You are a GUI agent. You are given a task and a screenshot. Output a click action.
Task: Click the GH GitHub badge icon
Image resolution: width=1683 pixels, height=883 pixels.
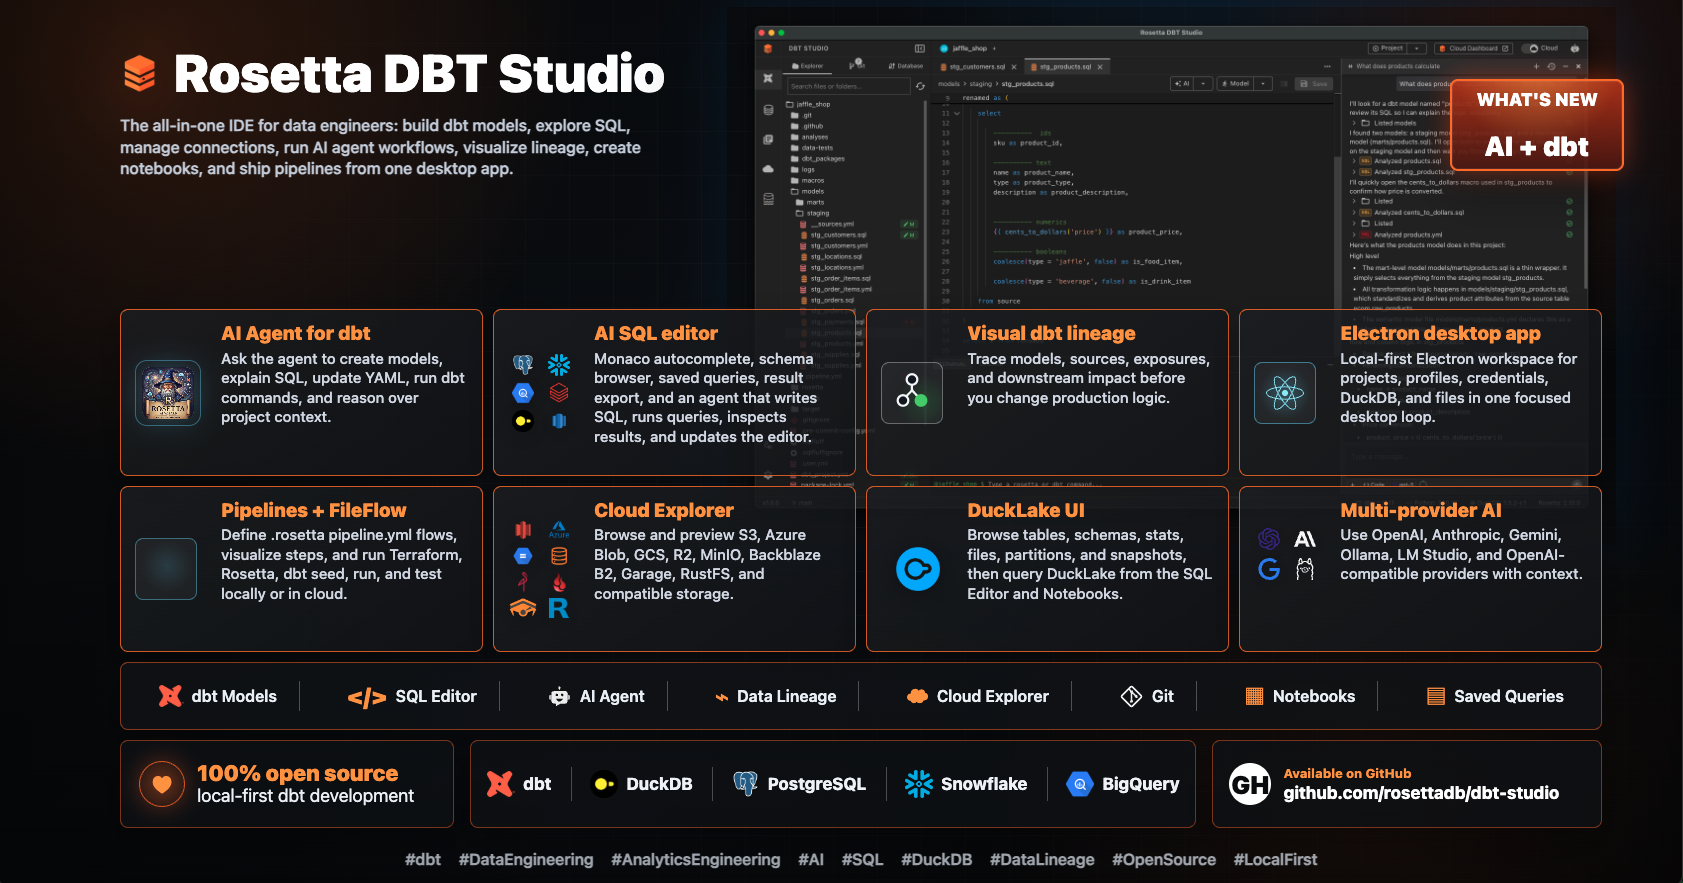tap(1250, 784)
